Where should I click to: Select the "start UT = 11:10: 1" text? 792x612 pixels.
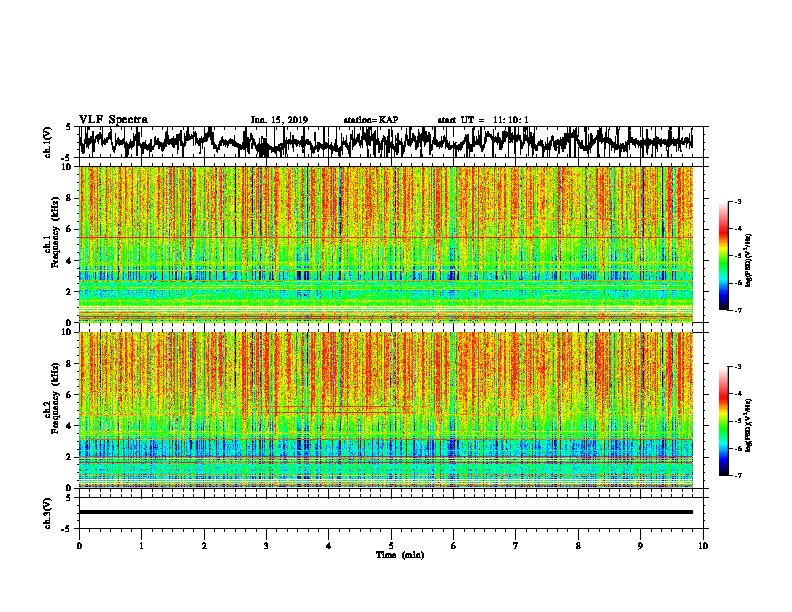pyautogui.click(x=483, y=120)
